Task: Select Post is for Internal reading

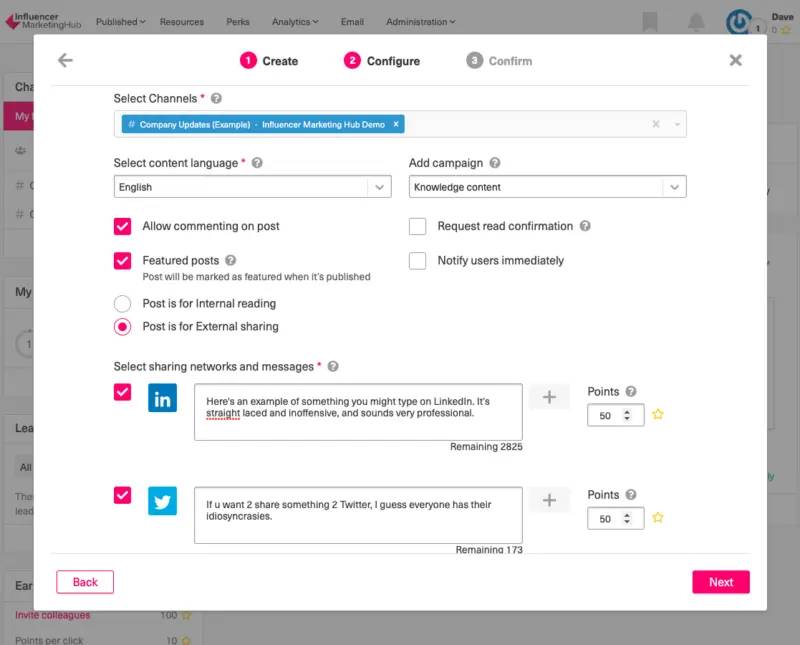Action: tap(123, 304)
